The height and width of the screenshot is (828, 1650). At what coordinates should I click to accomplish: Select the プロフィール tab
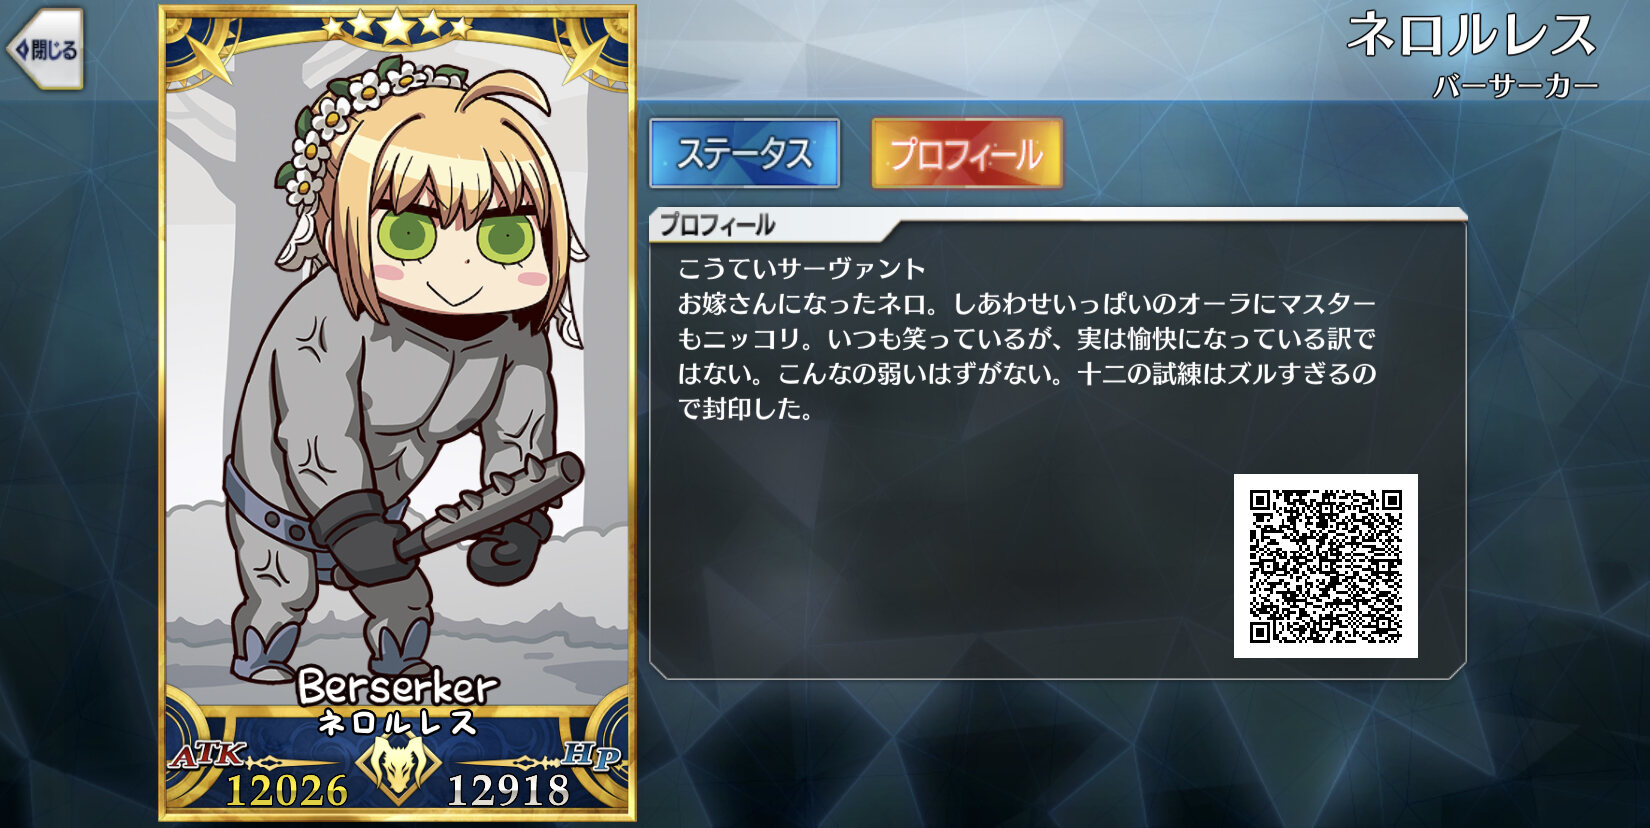tap(966, 153)
